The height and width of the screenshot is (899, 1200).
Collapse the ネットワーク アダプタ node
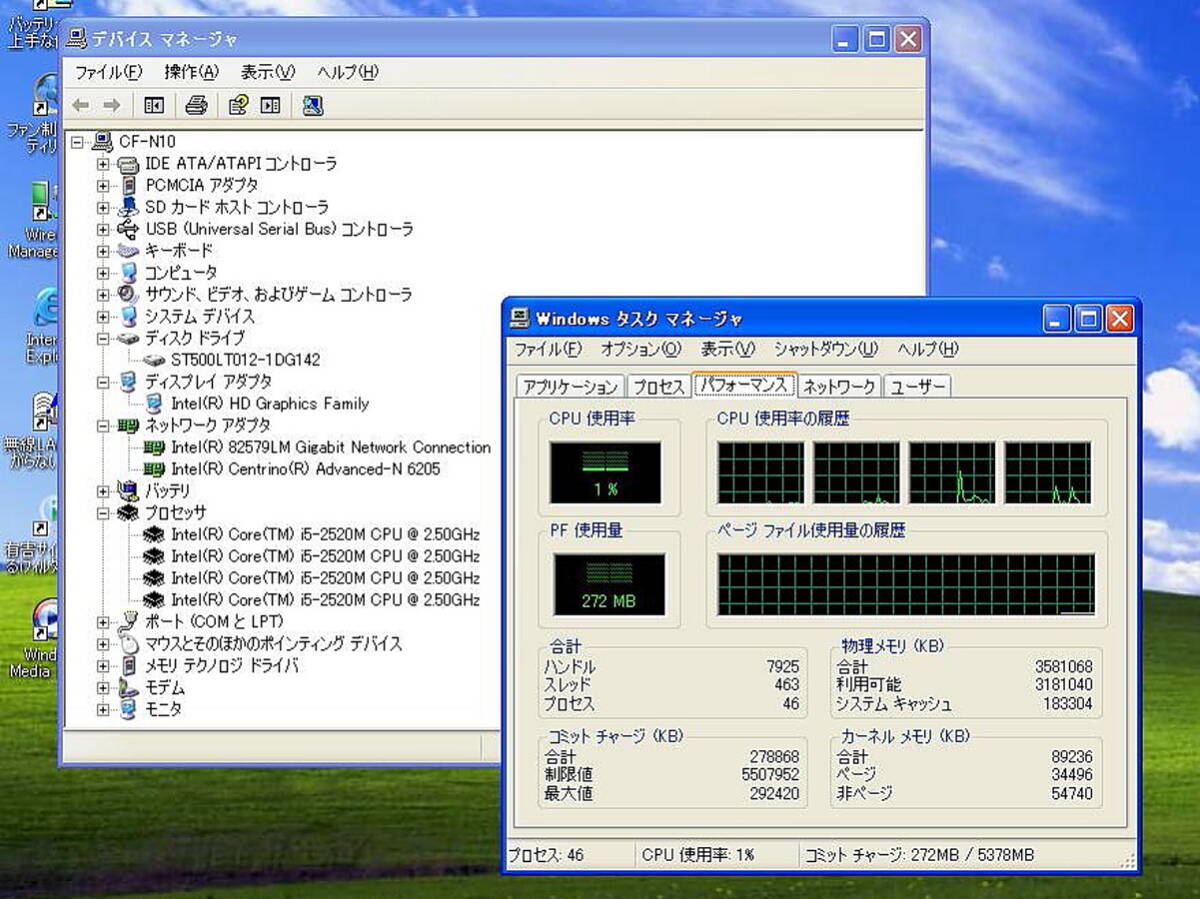coord(103,426)
